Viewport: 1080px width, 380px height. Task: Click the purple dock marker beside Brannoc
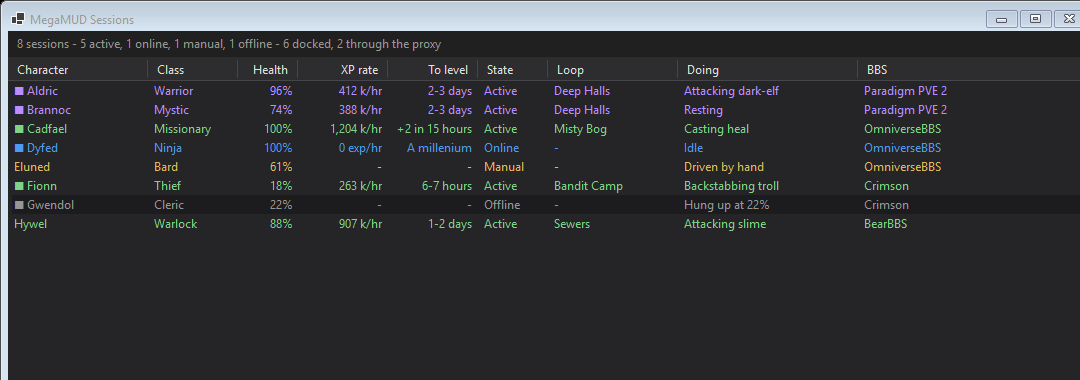(19, 110)
